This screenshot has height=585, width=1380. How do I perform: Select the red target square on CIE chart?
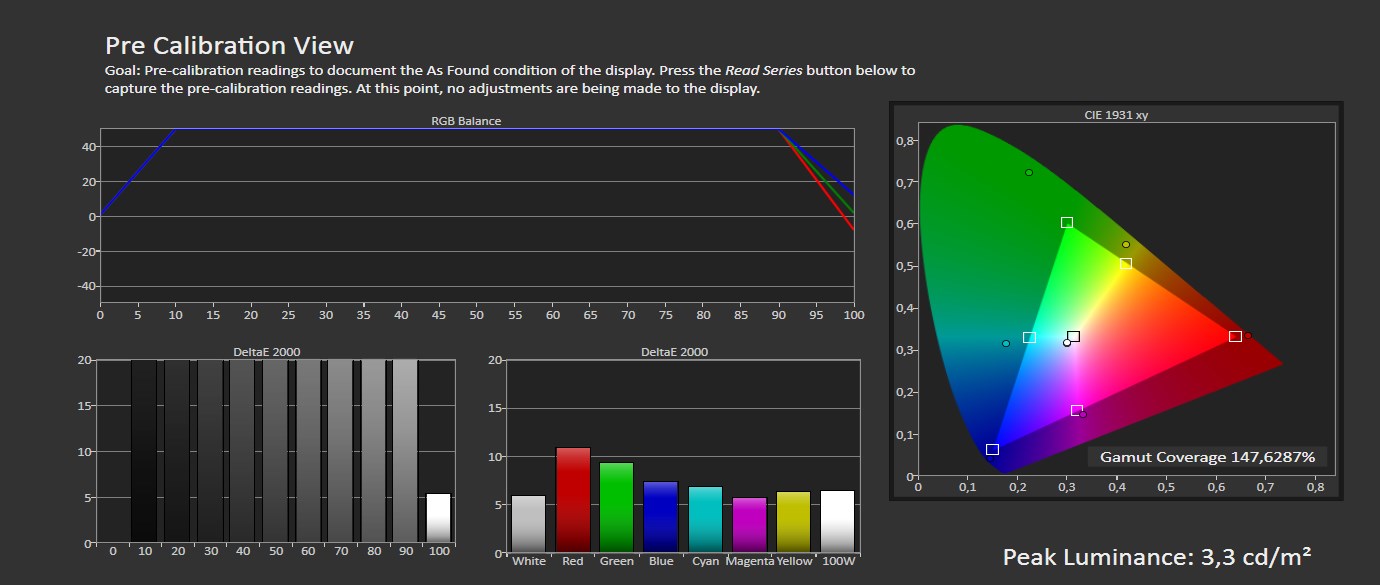click(x=1235, y=337)
